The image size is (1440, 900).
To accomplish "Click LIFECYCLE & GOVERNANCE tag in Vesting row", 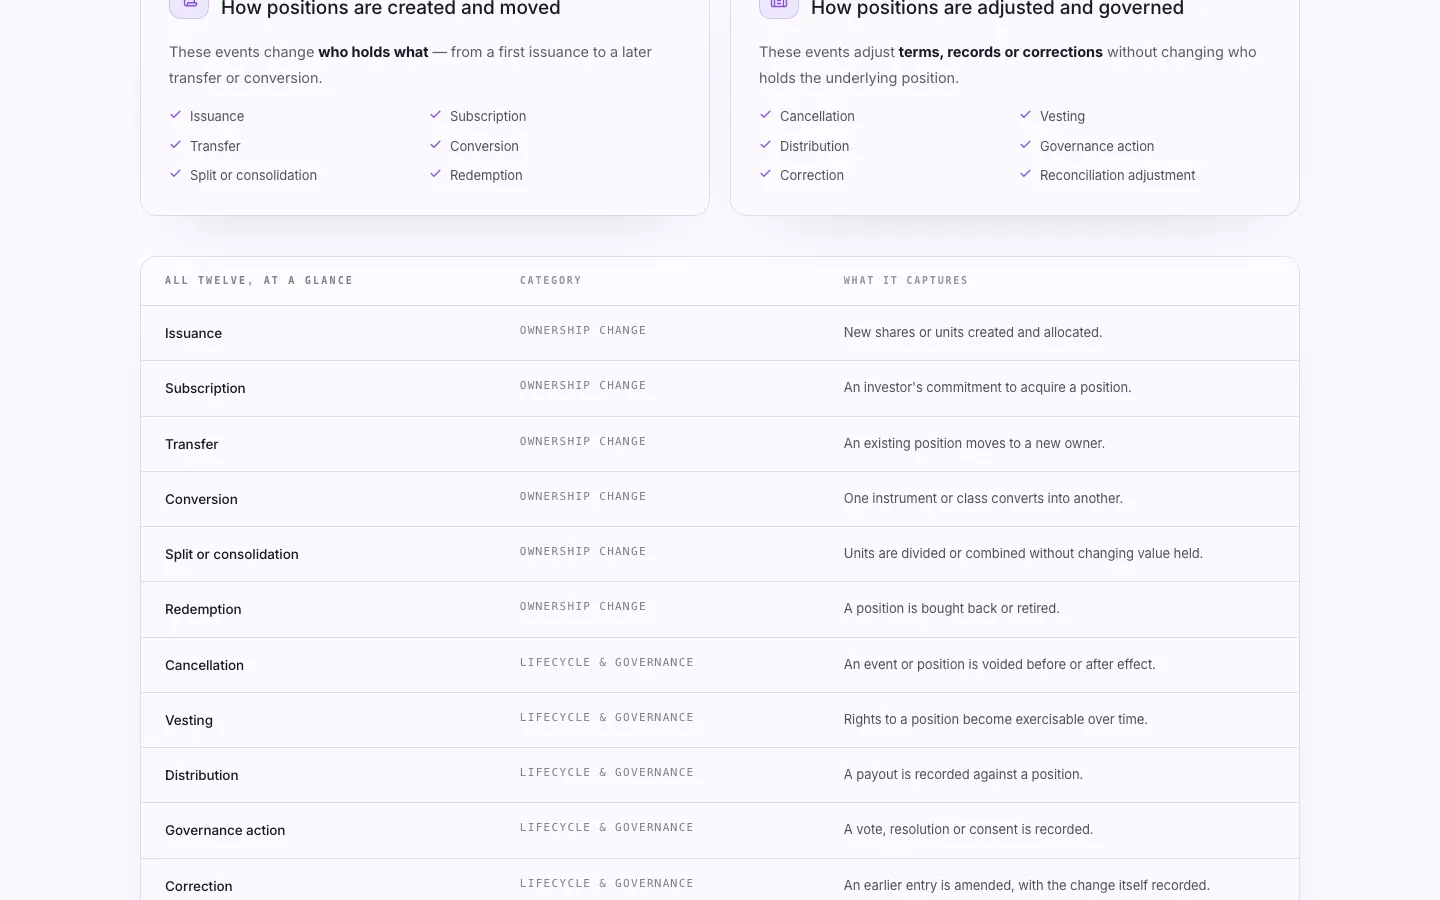I will point(607,717).
